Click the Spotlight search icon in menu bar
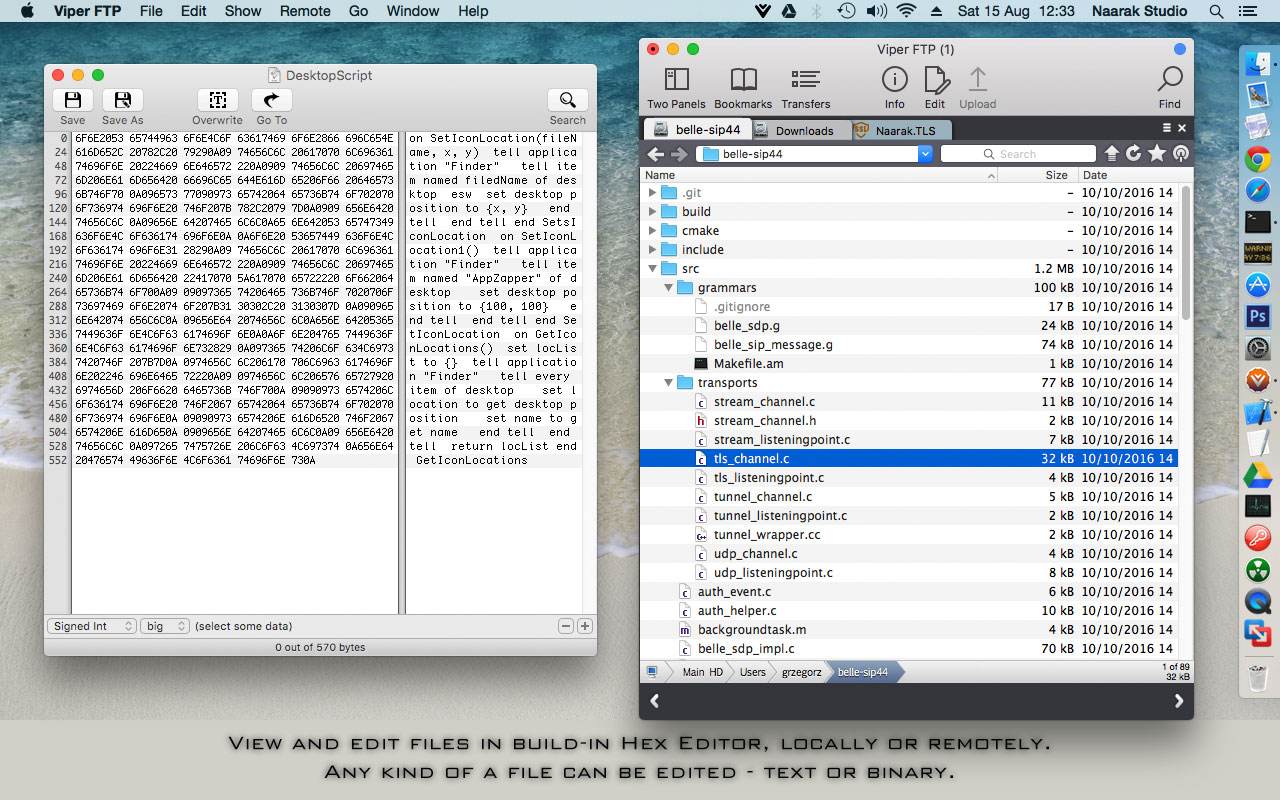Screen dimensions: 1280x800 point(1216,11)
